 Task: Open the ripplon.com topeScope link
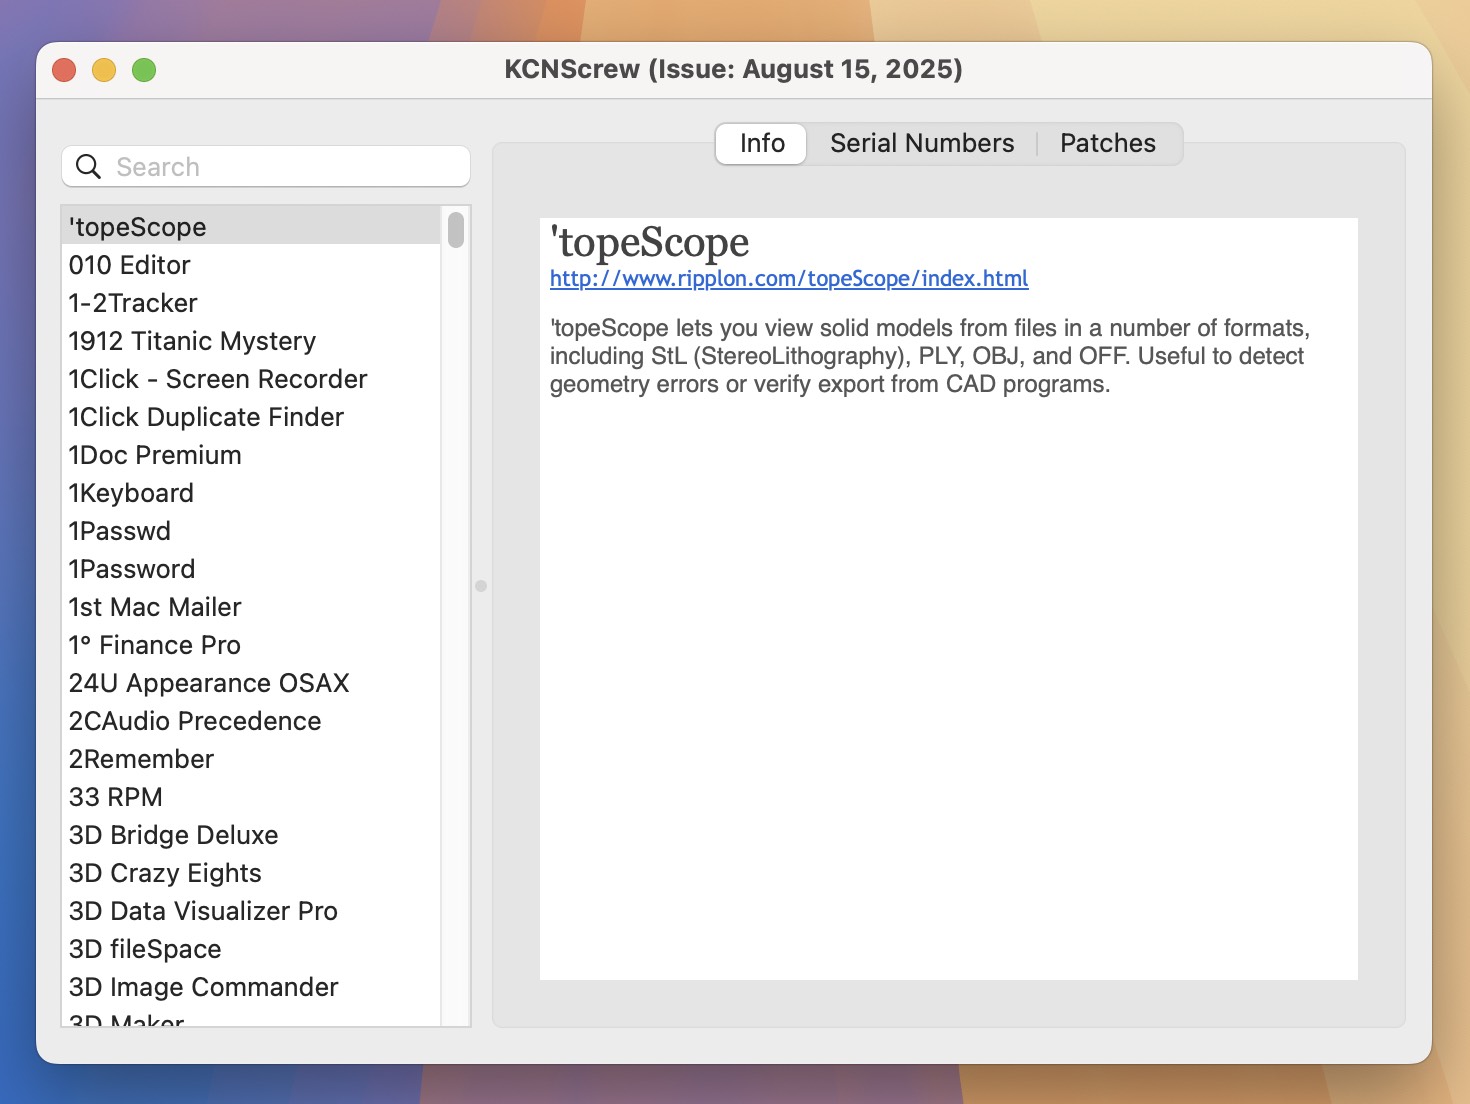788,279
